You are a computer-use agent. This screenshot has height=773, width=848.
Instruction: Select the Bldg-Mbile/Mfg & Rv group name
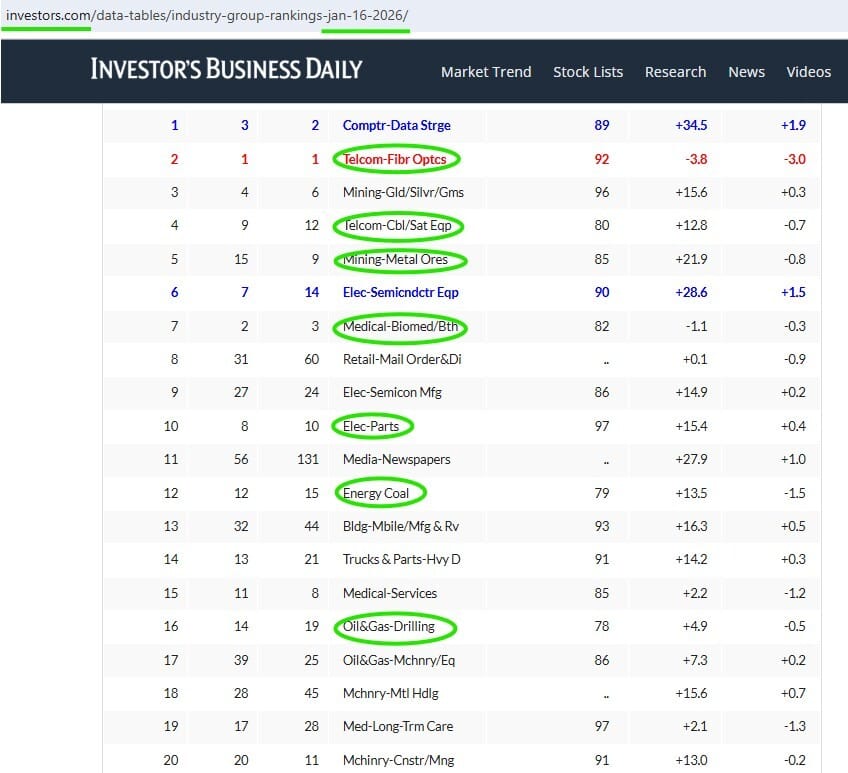(401, 527)
